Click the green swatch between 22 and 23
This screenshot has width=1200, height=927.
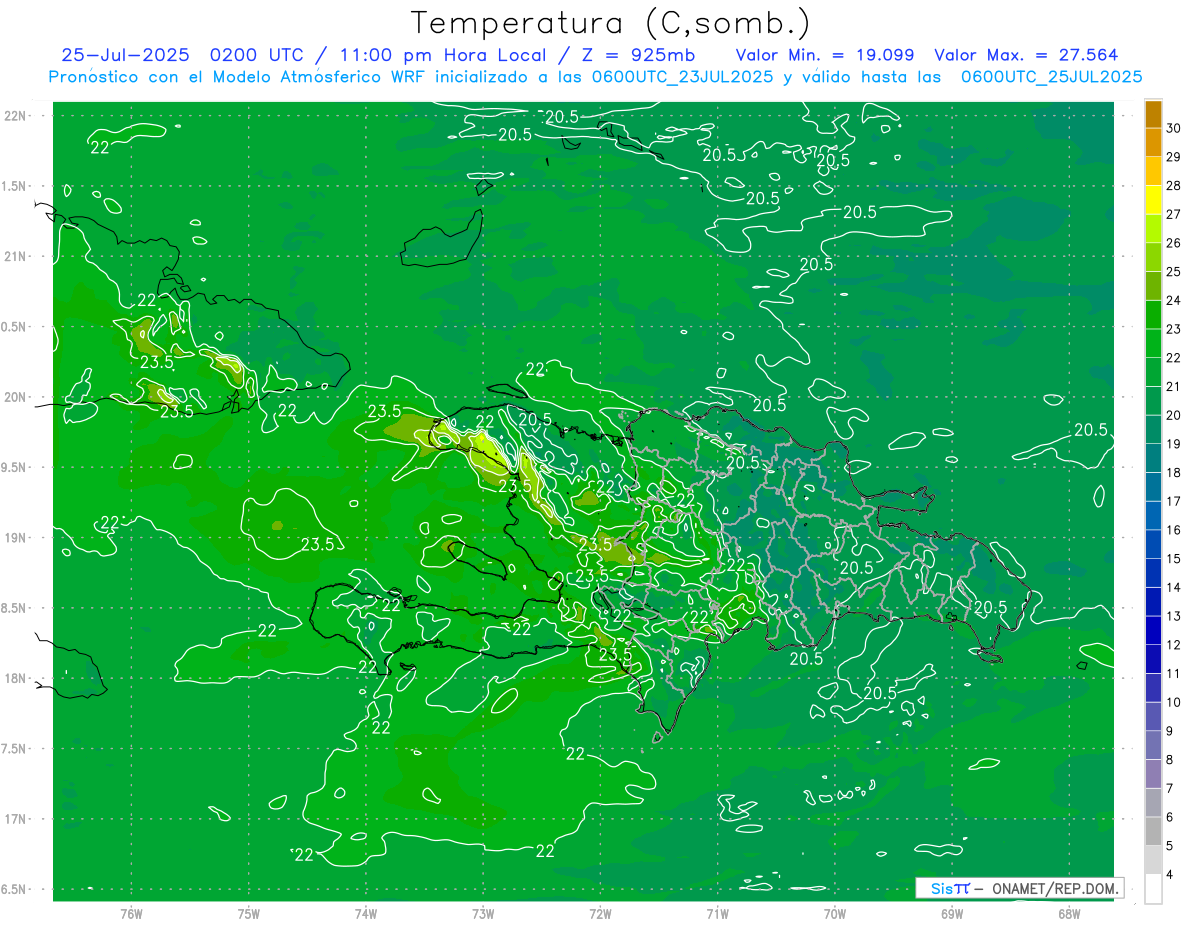pos(1153,344)
